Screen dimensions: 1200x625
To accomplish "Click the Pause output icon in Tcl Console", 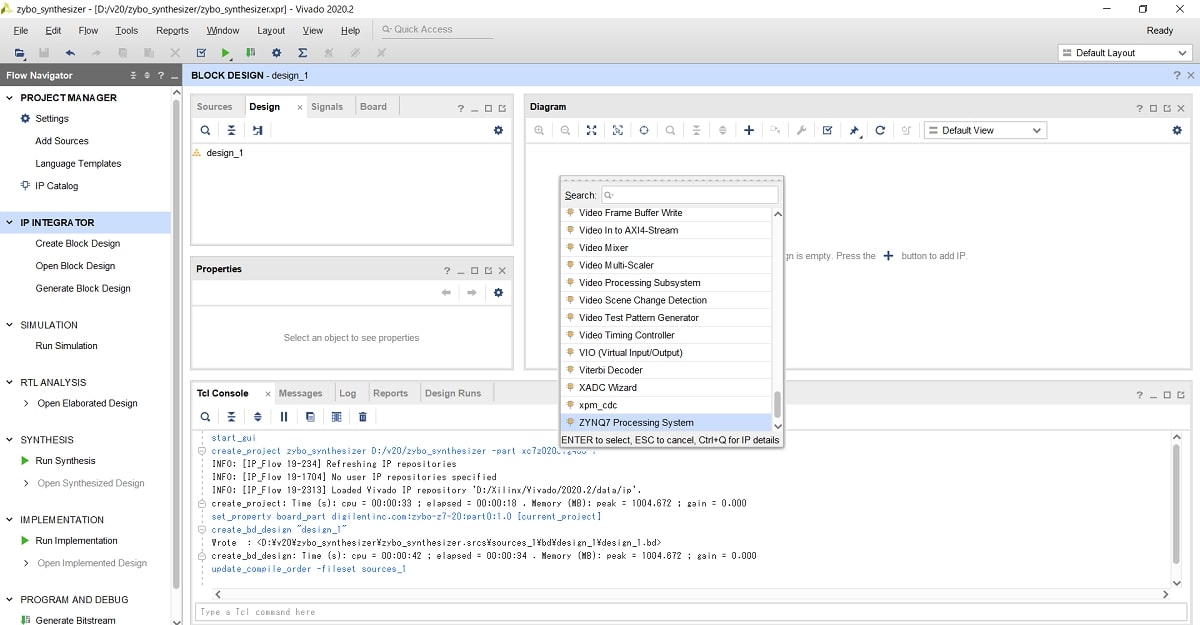I will click(x=284, y=417).
